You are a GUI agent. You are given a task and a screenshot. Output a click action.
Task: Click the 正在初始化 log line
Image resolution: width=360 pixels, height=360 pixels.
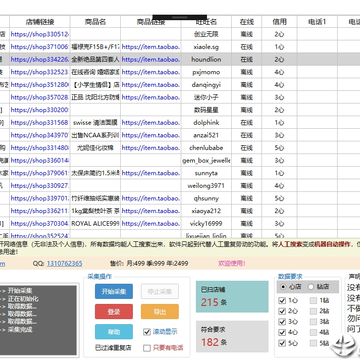point(23,299)
